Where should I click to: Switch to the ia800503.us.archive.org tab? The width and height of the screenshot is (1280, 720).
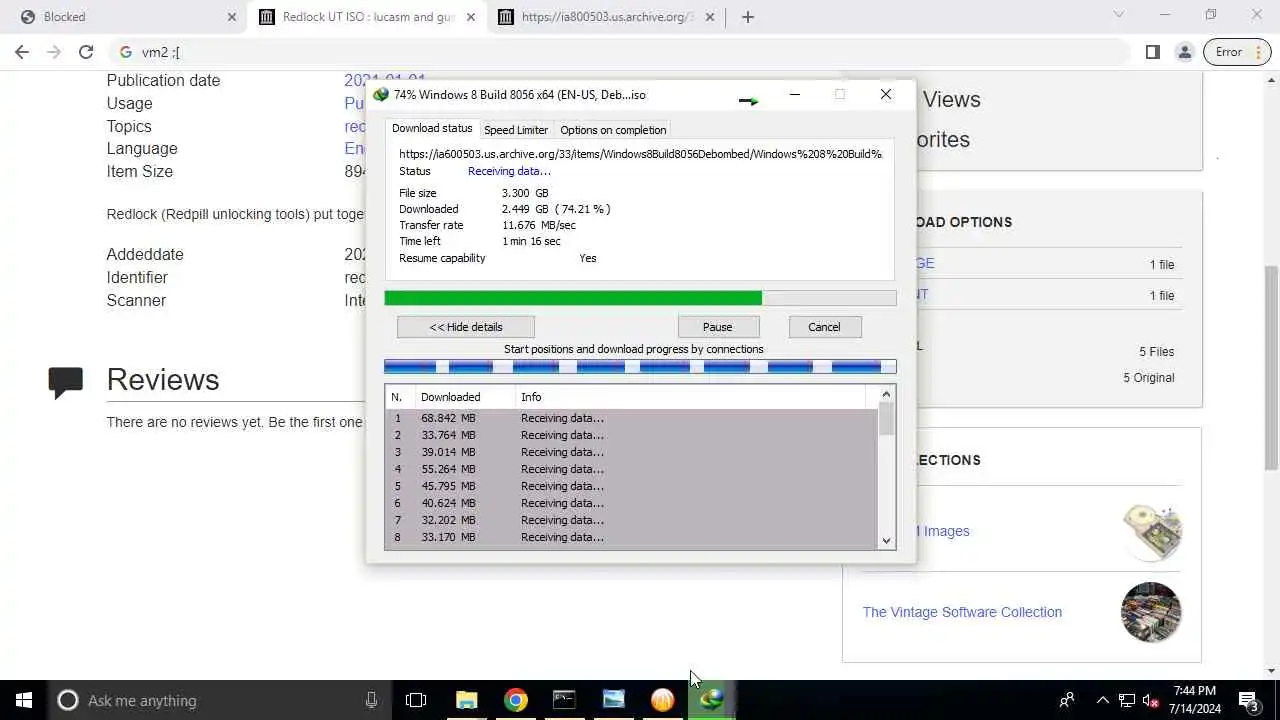pyautogui.click(x=607, y=17)
